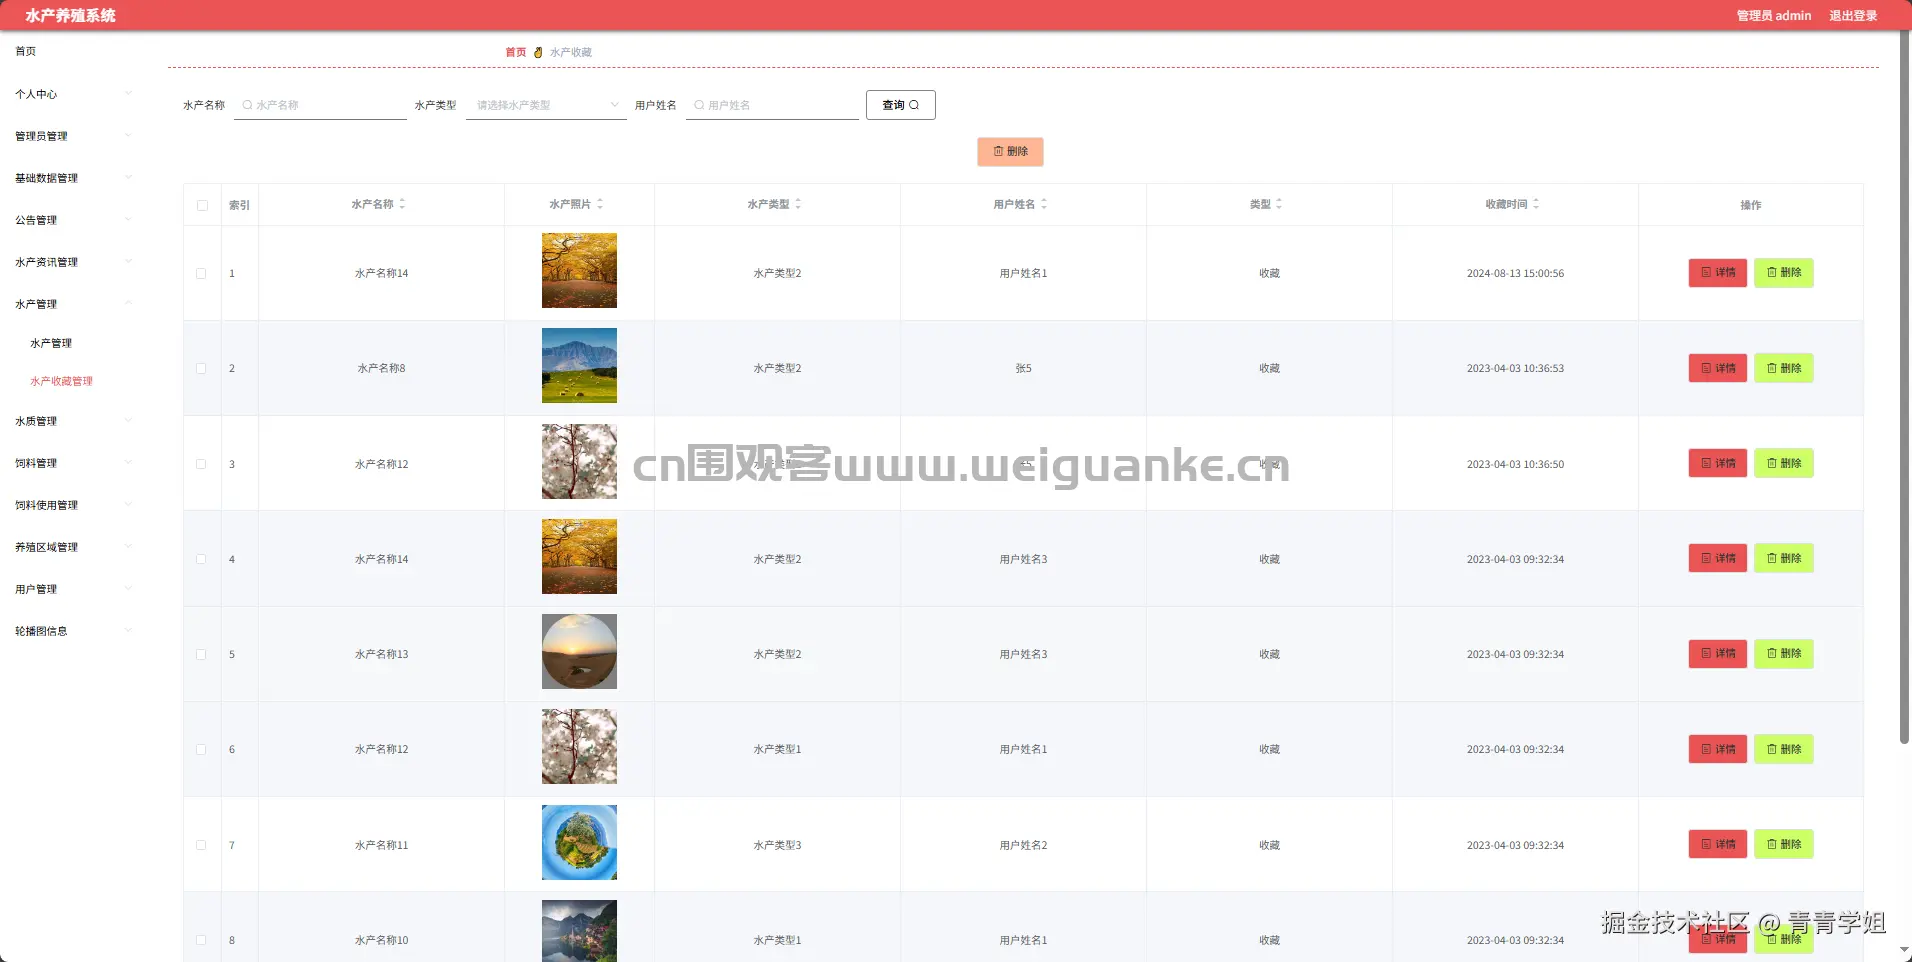Click the breadcrumb separator icon after 首页
The width and height of the screenshot is (1912, 962).
pyautogui.click(x=538, y=52)
